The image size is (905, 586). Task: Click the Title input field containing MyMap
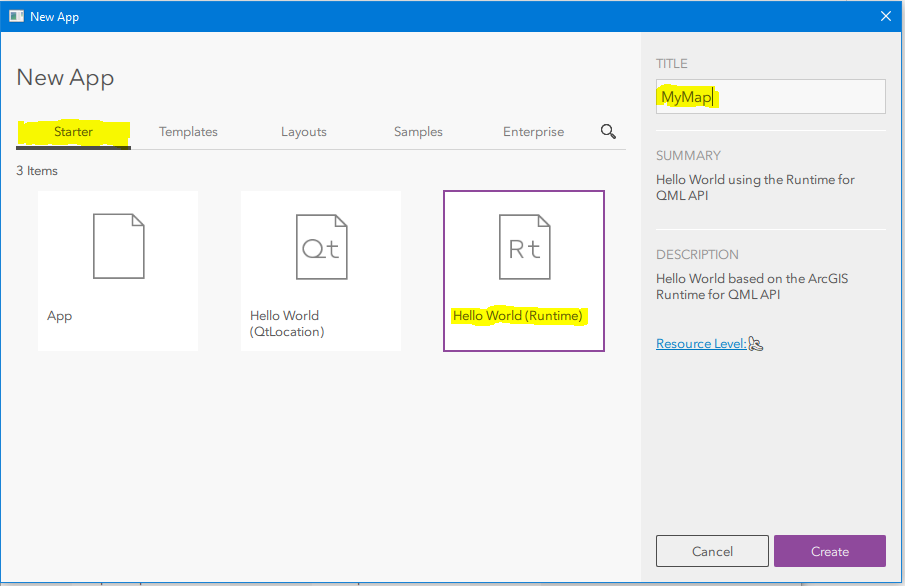pos(771,96)
